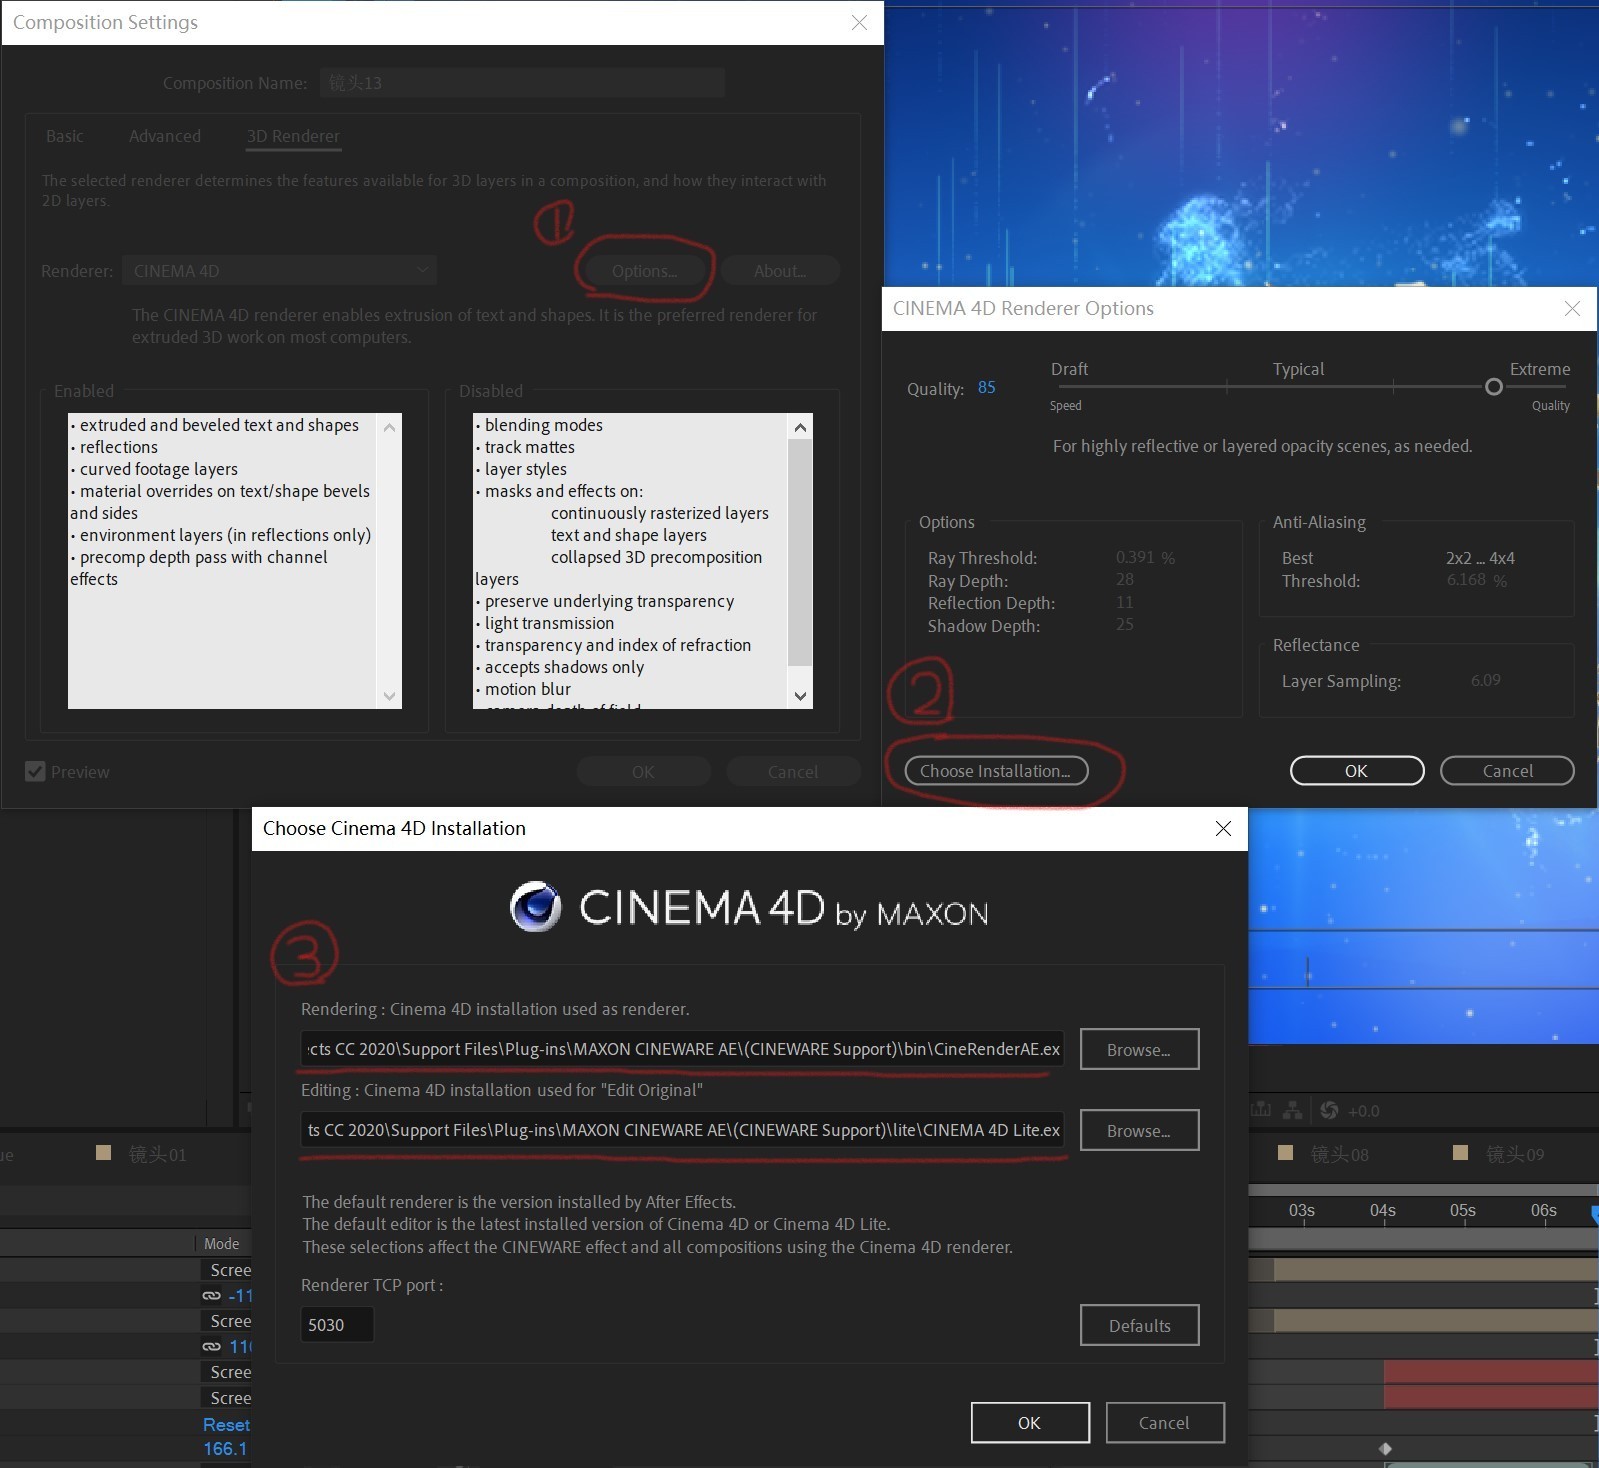Click the "reflections" entry in Enabled list
This screenshot has width=1599, height=1468.
119,447
